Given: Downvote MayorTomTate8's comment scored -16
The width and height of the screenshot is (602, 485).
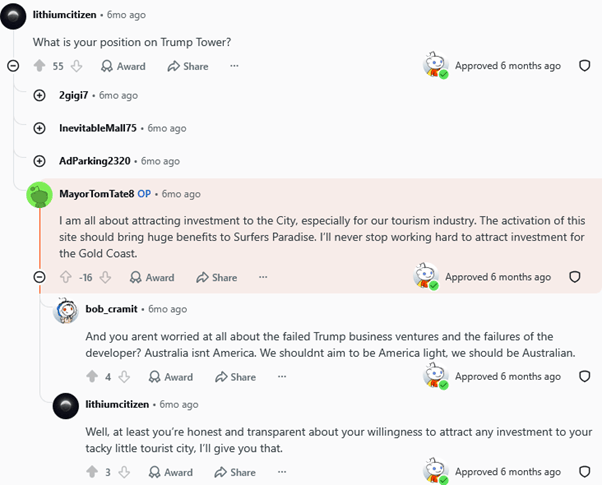Looking at the screenshot, I should (x=105, y=277).
